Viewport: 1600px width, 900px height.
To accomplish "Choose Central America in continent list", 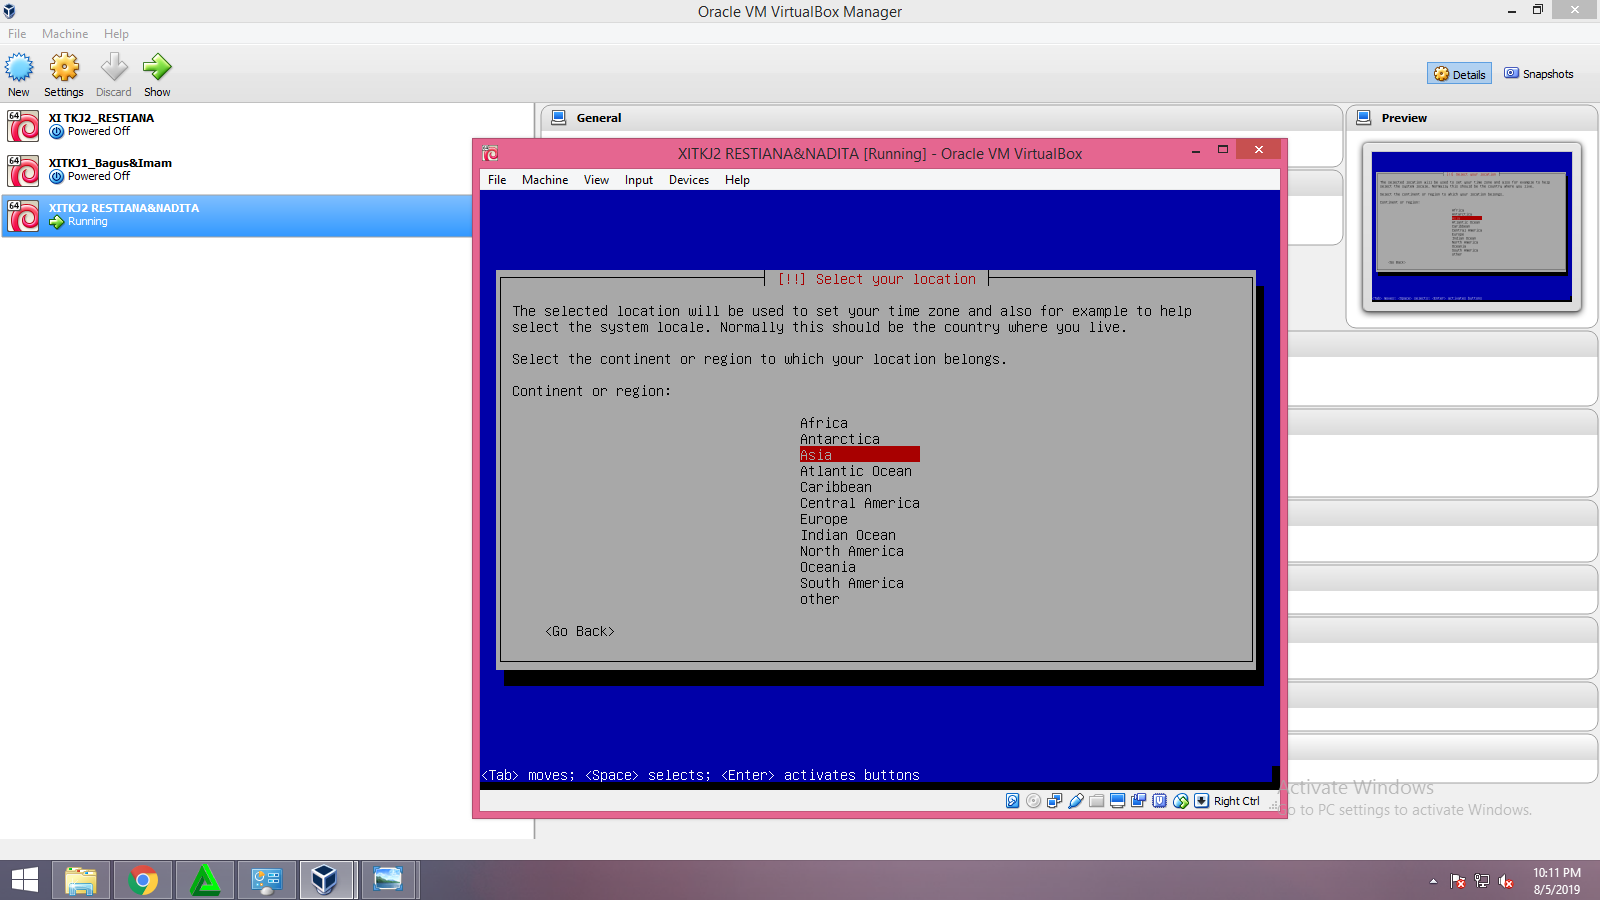I will tap(860, 503).
